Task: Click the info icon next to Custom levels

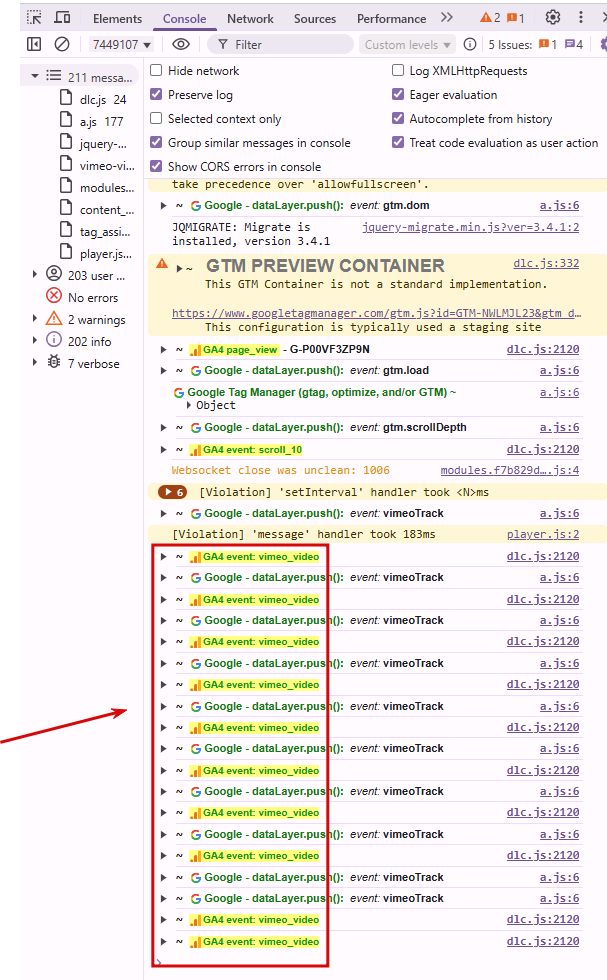Action: pyautogui.click(x=470, y=44)
